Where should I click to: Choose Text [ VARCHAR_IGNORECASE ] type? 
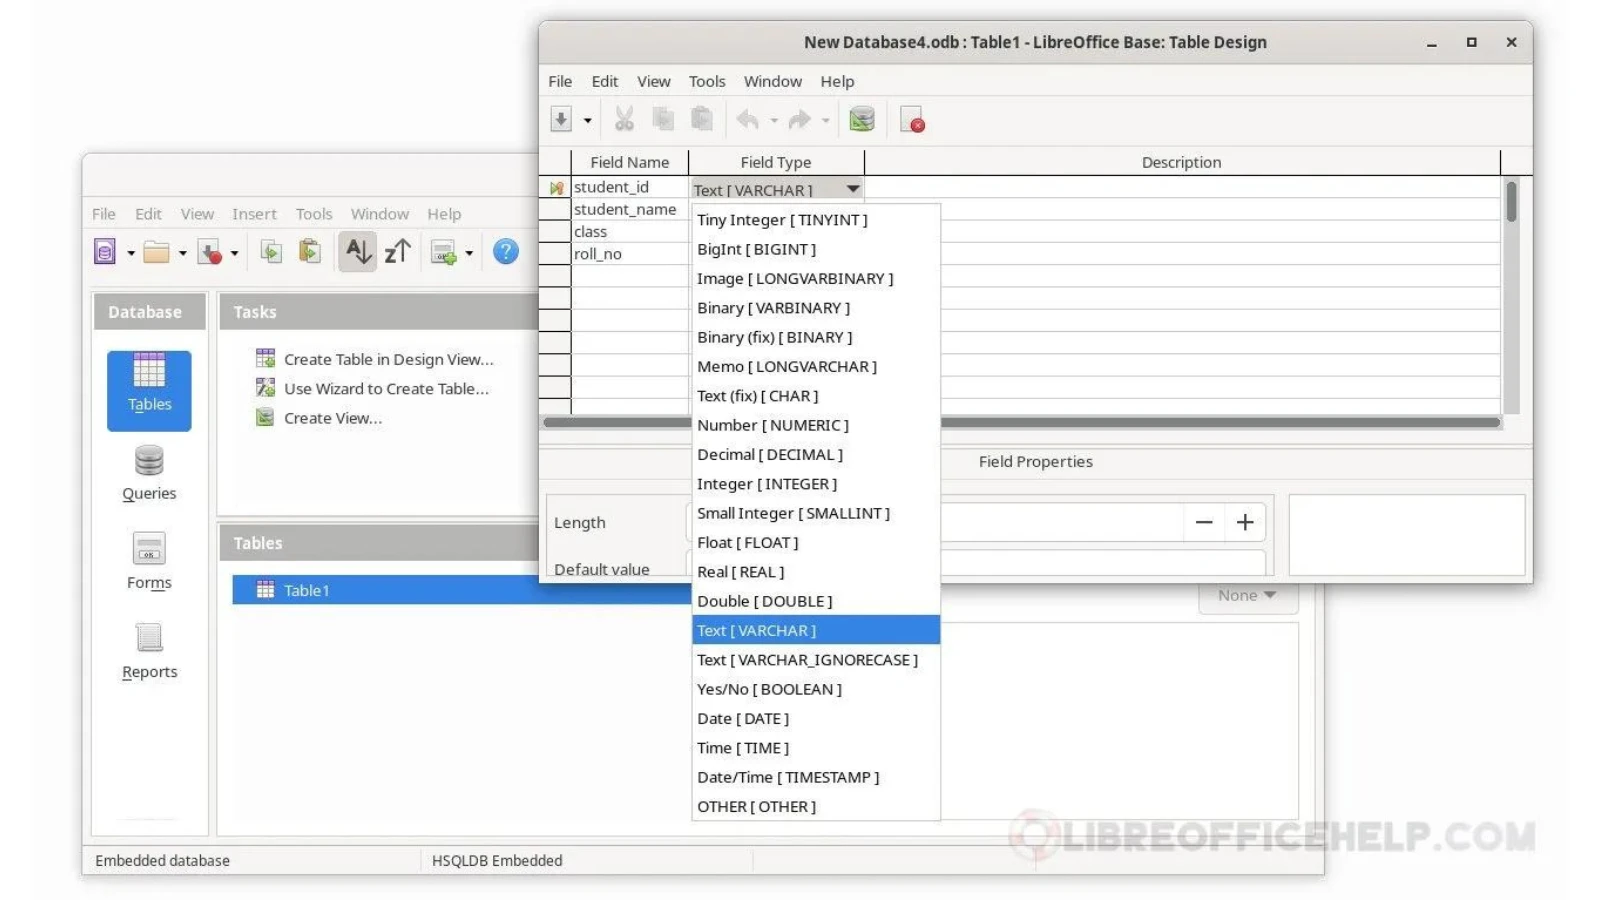click(x=816, y=660)
